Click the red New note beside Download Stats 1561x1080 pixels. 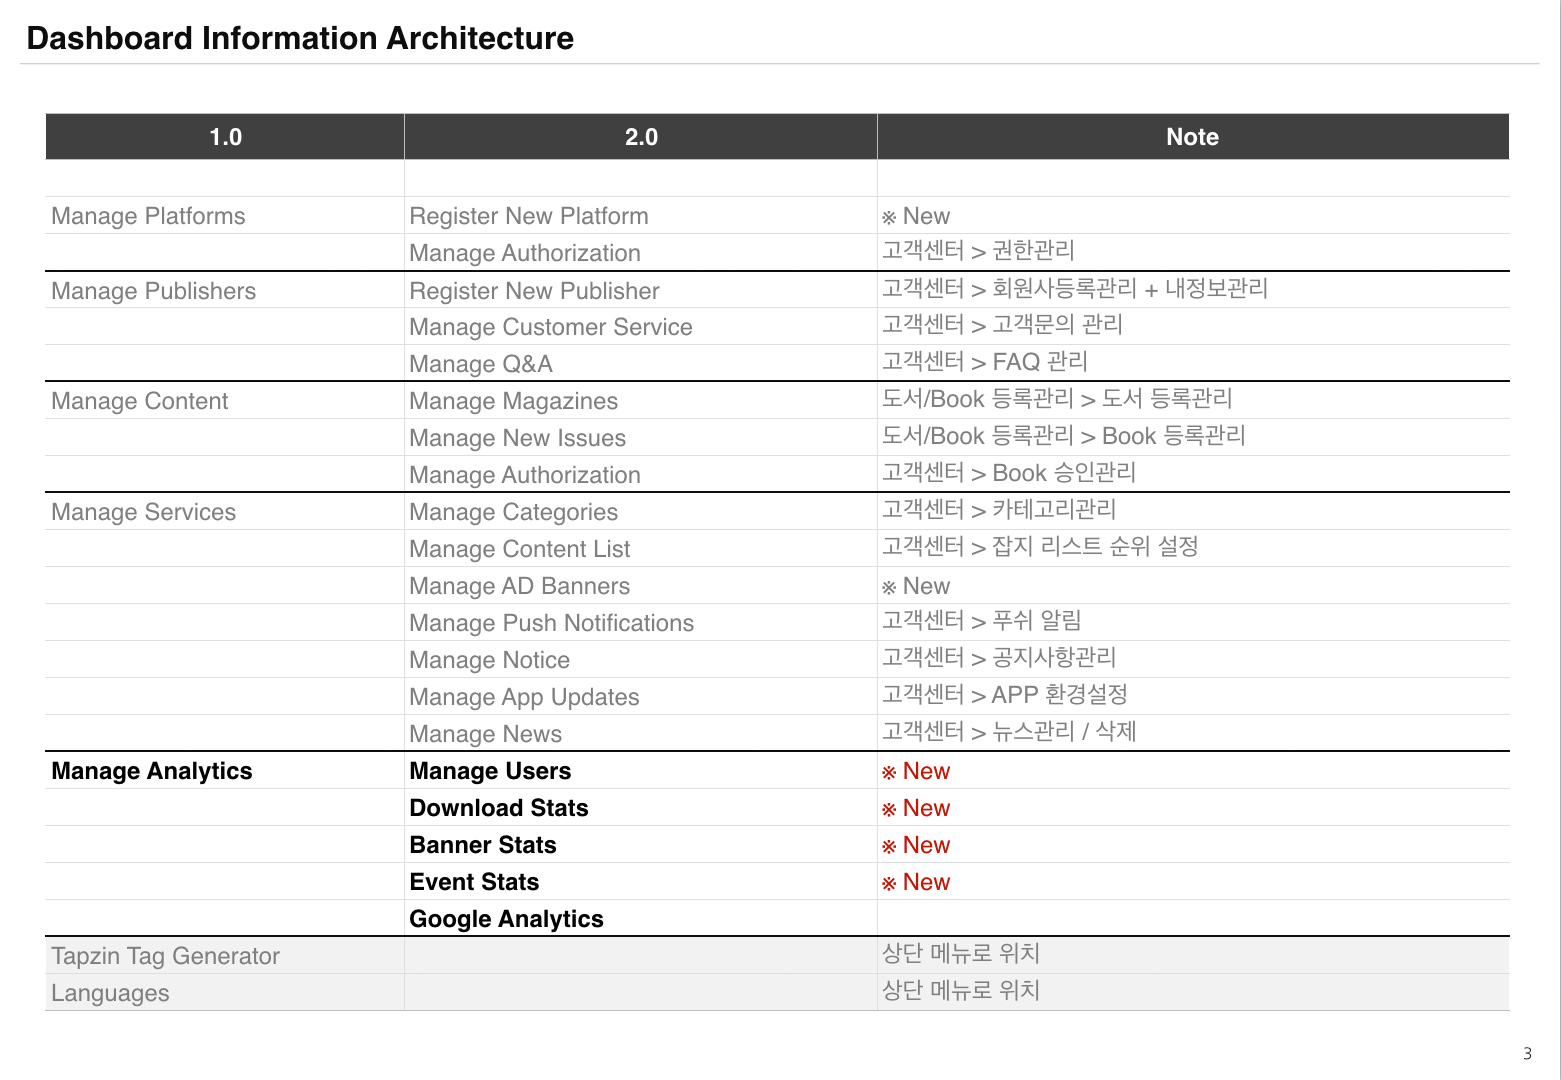[916, 808]
